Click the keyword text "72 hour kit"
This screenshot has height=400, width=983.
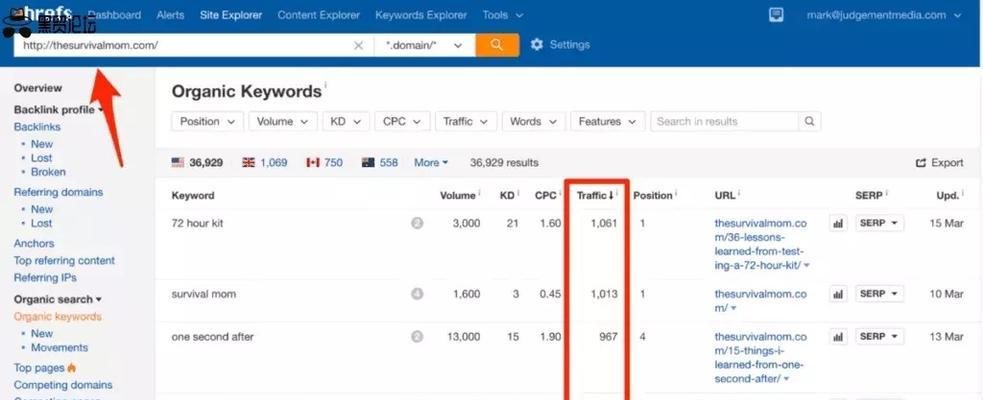(x=197, y=223)
